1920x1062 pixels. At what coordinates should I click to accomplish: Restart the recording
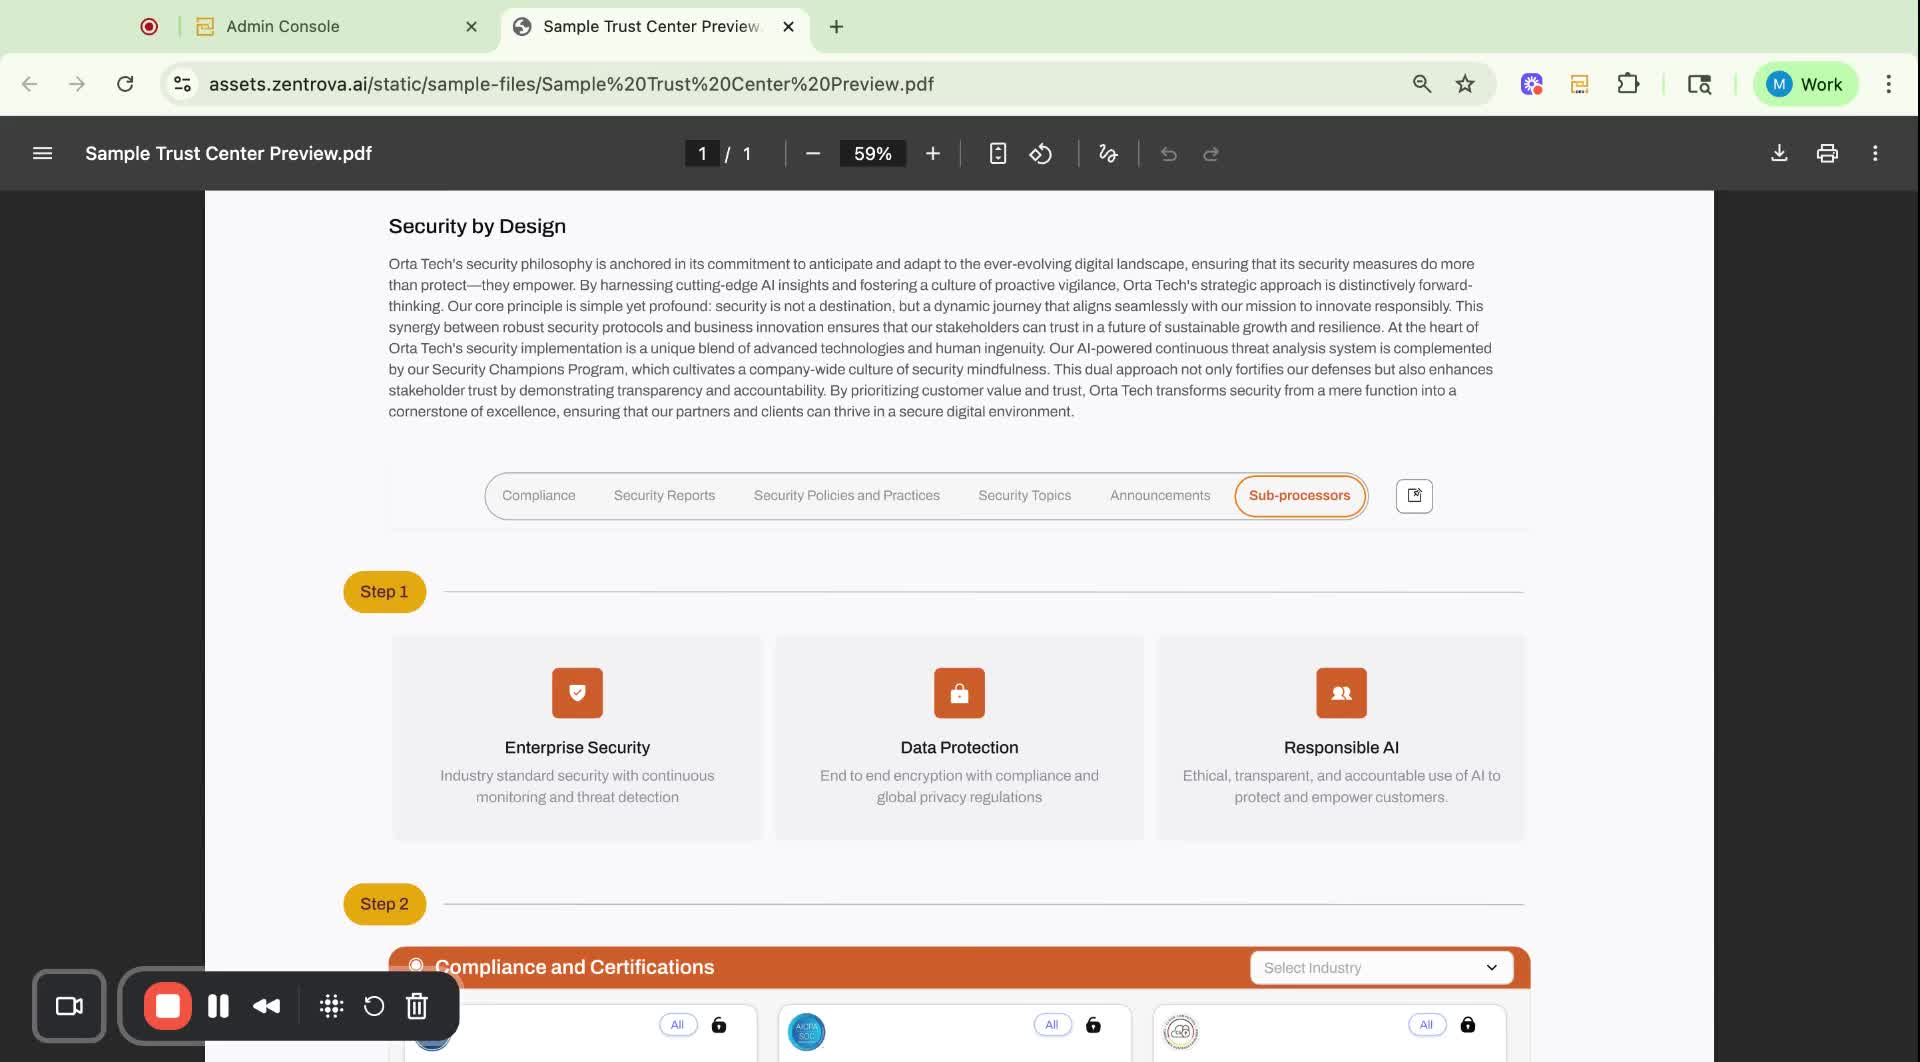374,1006
